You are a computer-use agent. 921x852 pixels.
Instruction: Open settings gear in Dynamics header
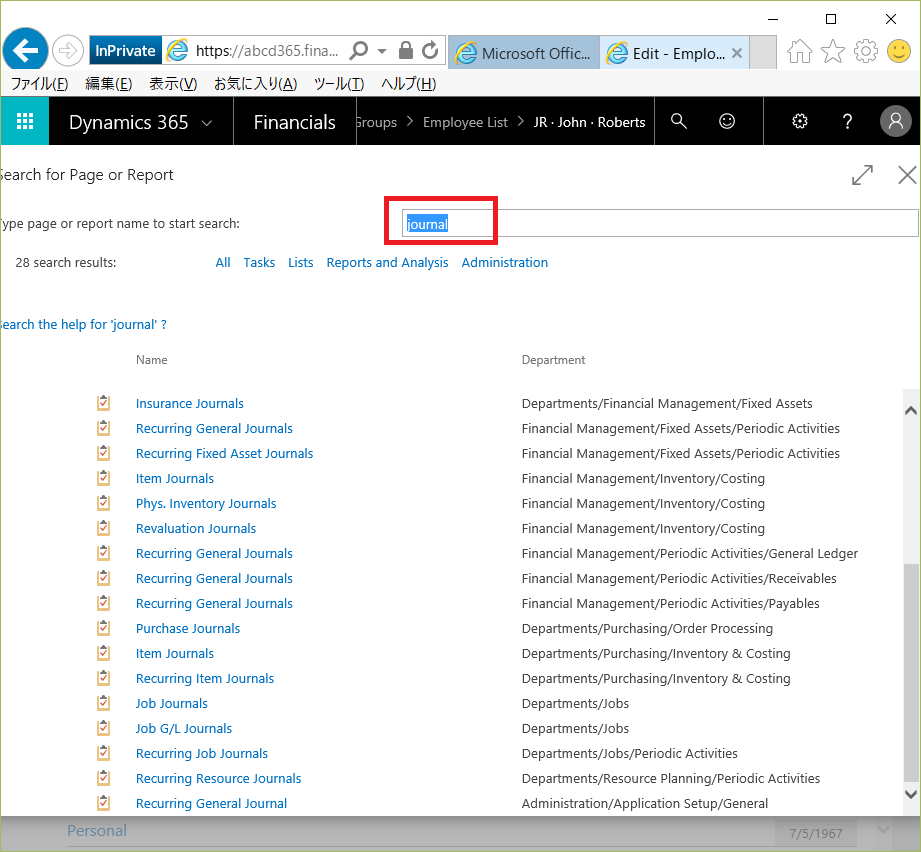click(x=799, y=122)
